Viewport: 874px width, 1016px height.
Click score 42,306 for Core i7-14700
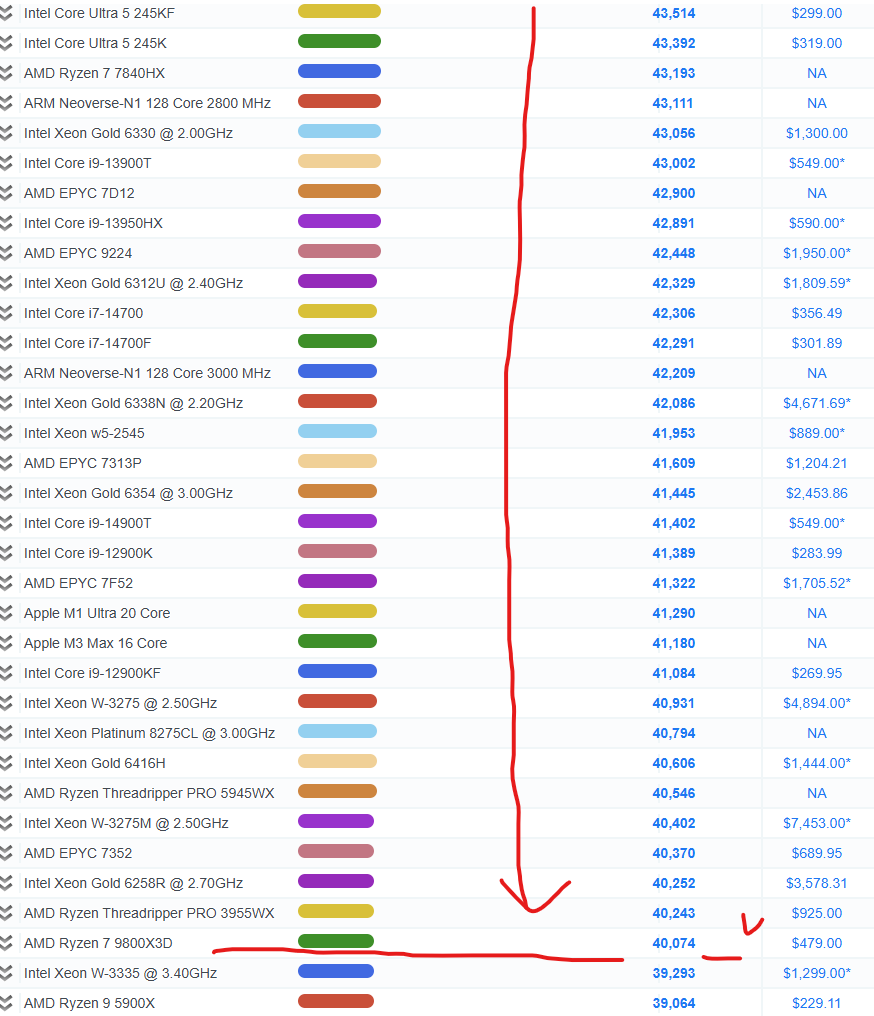point(674,314)
